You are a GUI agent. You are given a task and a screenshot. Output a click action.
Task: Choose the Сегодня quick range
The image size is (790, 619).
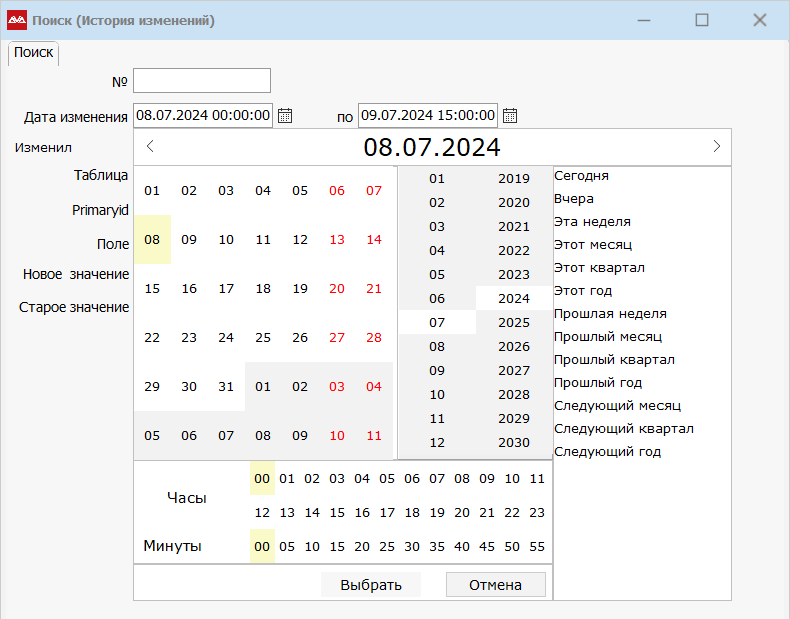coord(581,176)
